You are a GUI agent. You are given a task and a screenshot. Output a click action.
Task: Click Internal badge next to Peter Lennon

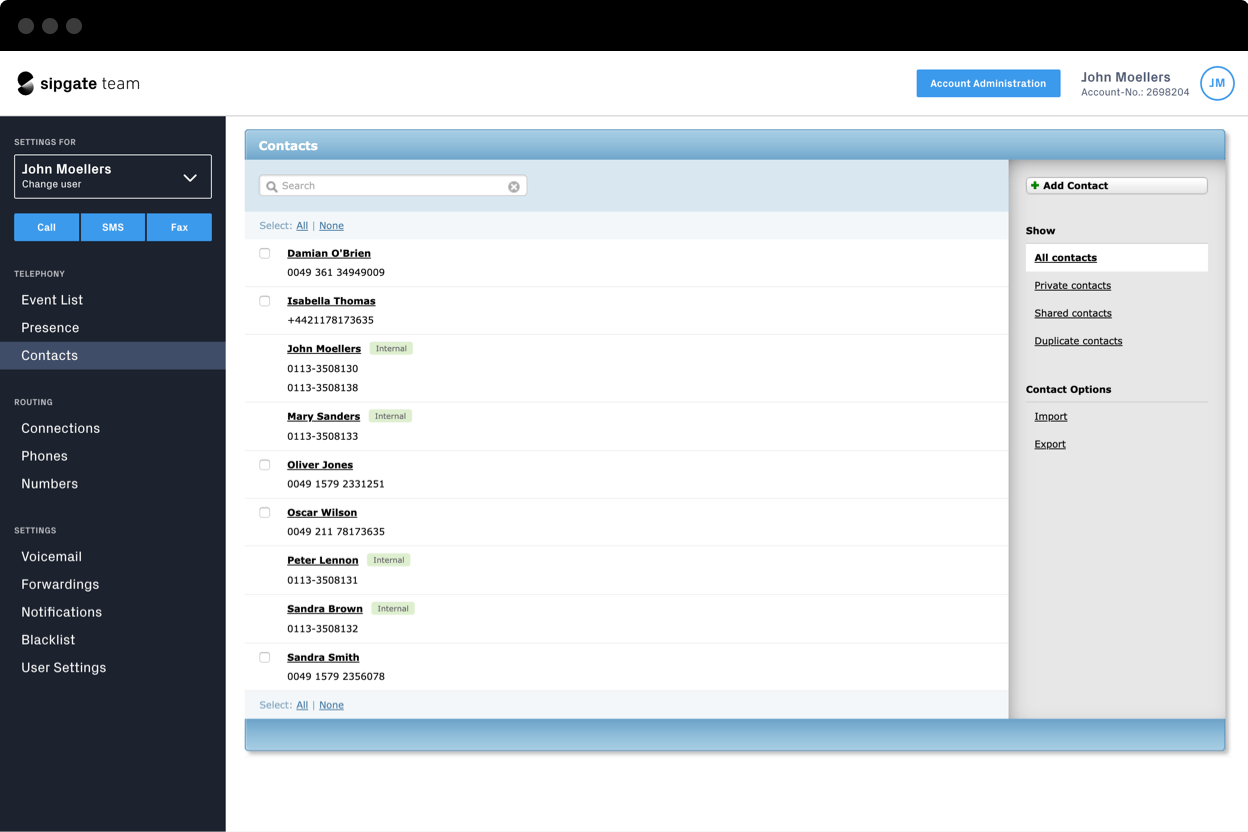[x=388, y=560]
